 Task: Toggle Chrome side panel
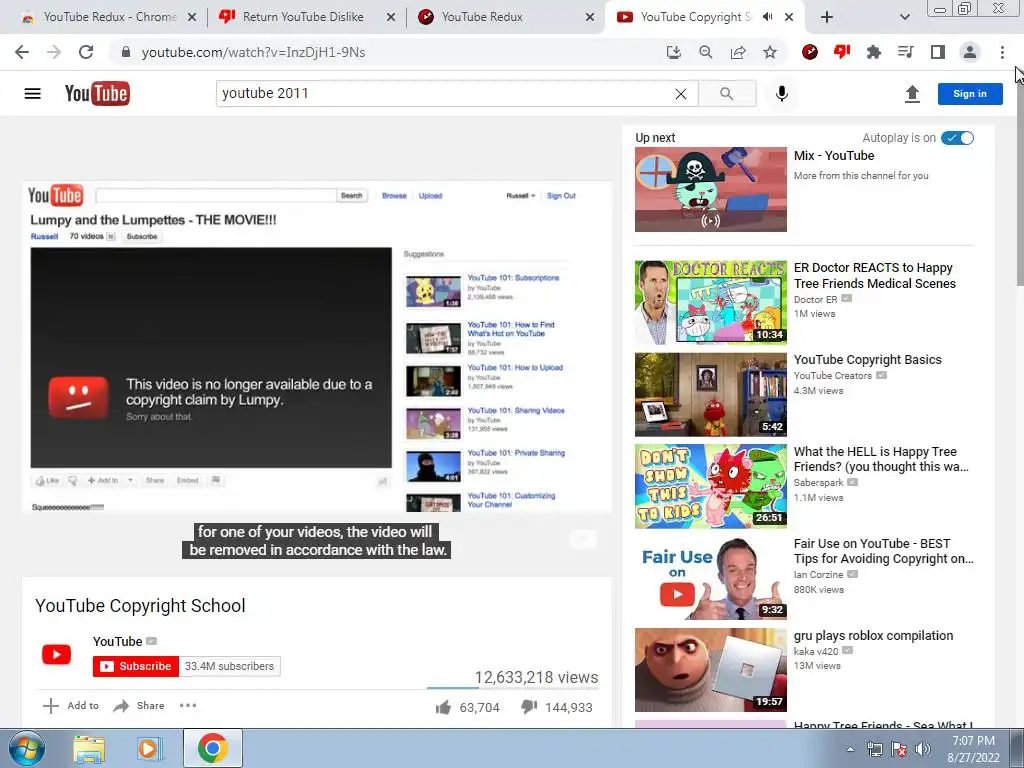(x=938, y=52)
